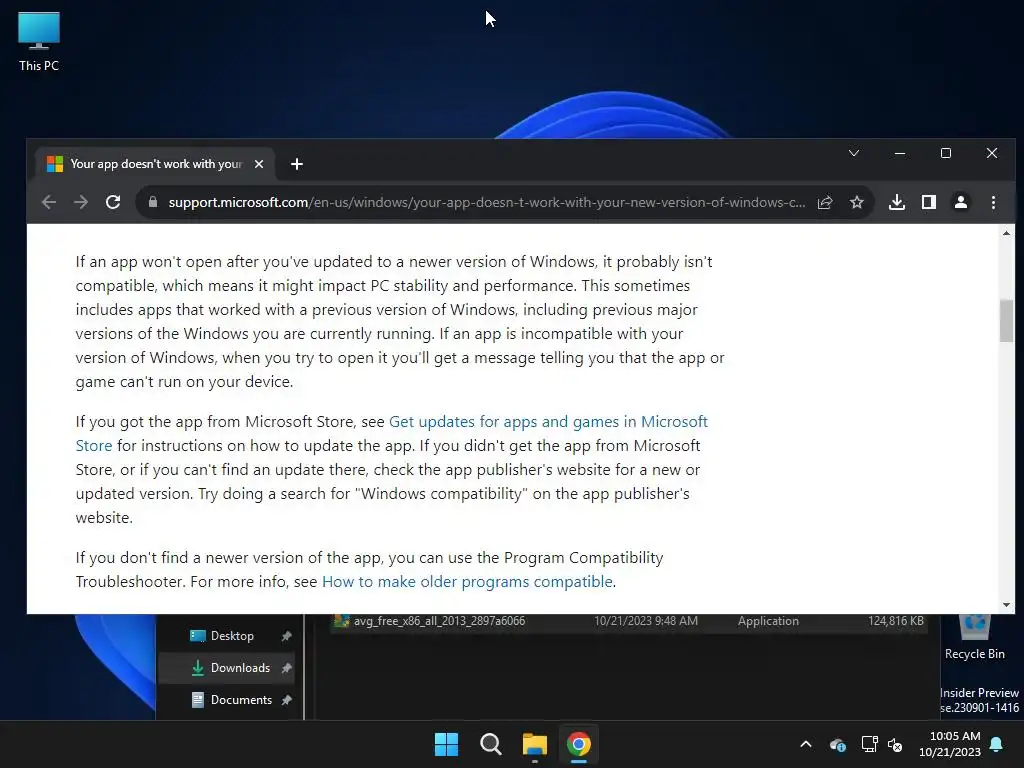
Task: Open notifications bell icon
Action: (x=997, y=744)
